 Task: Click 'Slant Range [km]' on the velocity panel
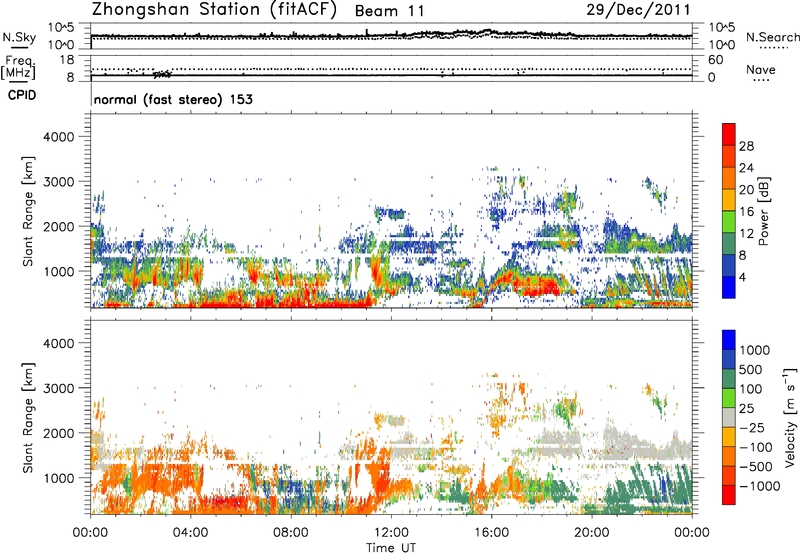click(x=28, y=417)
